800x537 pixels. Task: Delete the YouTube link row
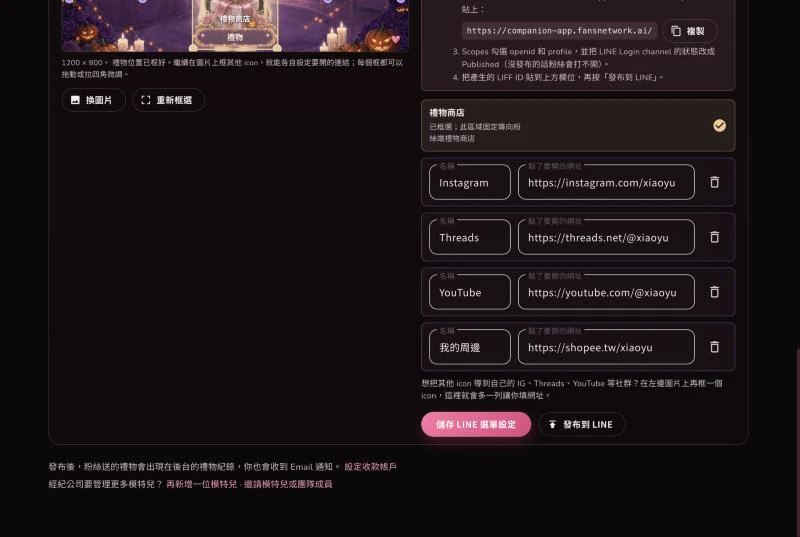click(x=714, y=292)
